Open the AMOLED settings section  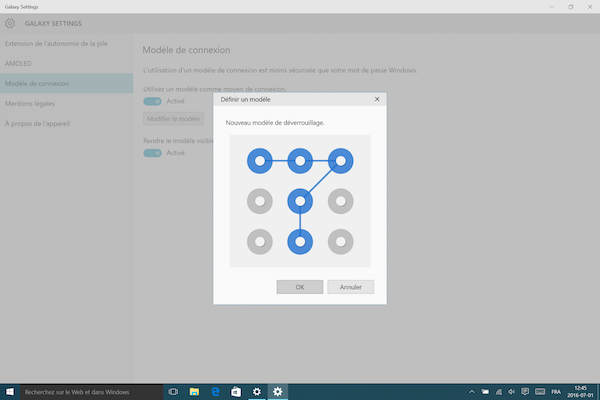pyautogui.click(x=67, y=64)
